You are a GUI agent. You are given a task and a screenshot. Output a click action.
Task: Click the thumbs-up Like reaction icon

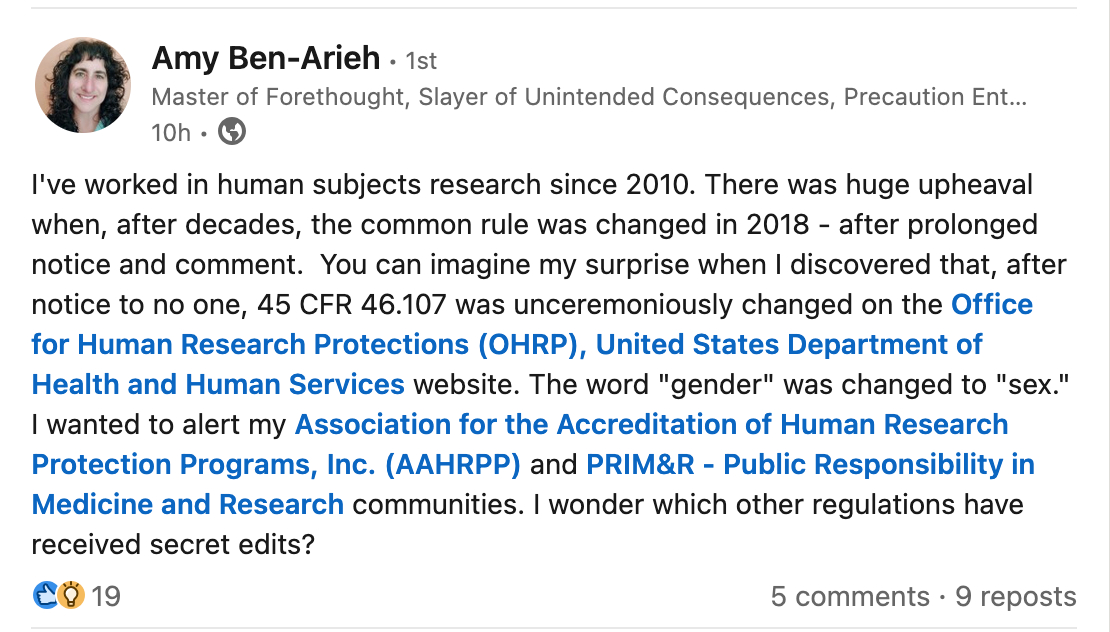46,596
